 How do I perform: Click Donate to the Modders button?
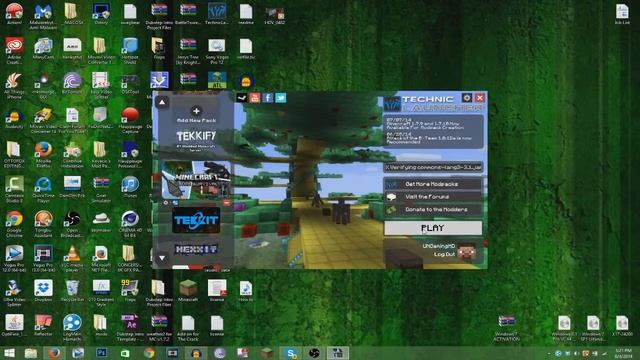[x=433, y=209]
